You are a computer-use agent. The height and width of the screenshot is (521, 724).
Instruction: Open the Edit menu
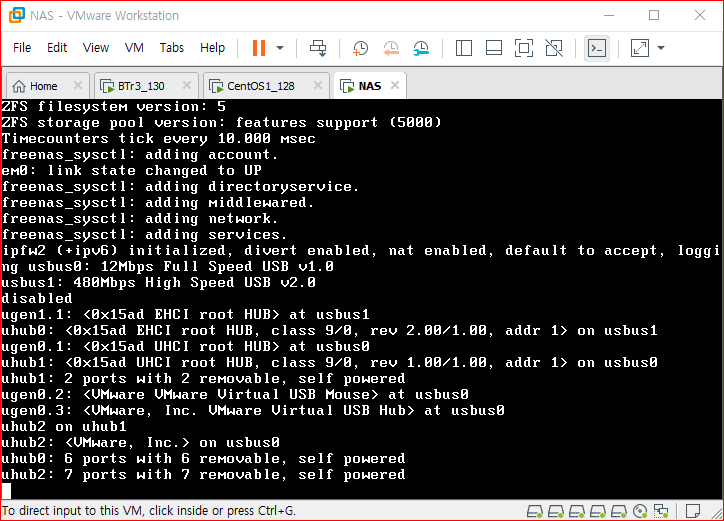click(57, 48)
